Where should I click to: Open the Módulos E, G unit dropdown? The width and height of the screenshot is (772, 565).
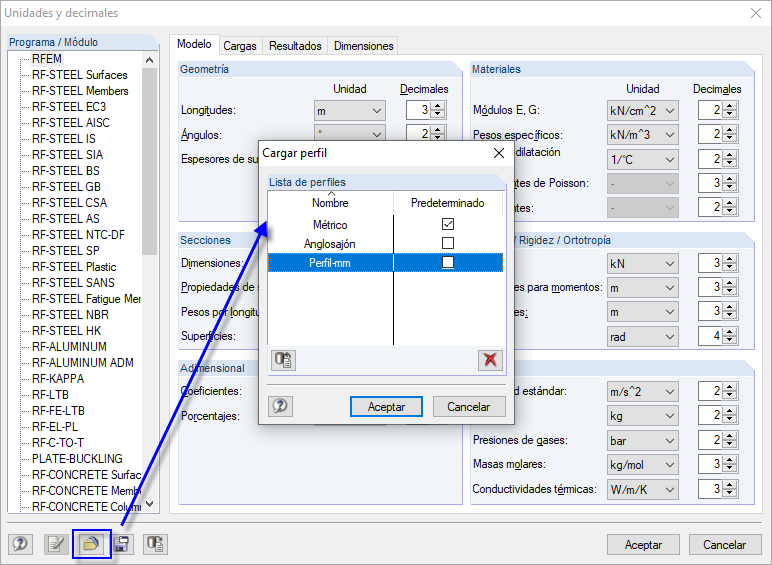[x=643, y=110]
